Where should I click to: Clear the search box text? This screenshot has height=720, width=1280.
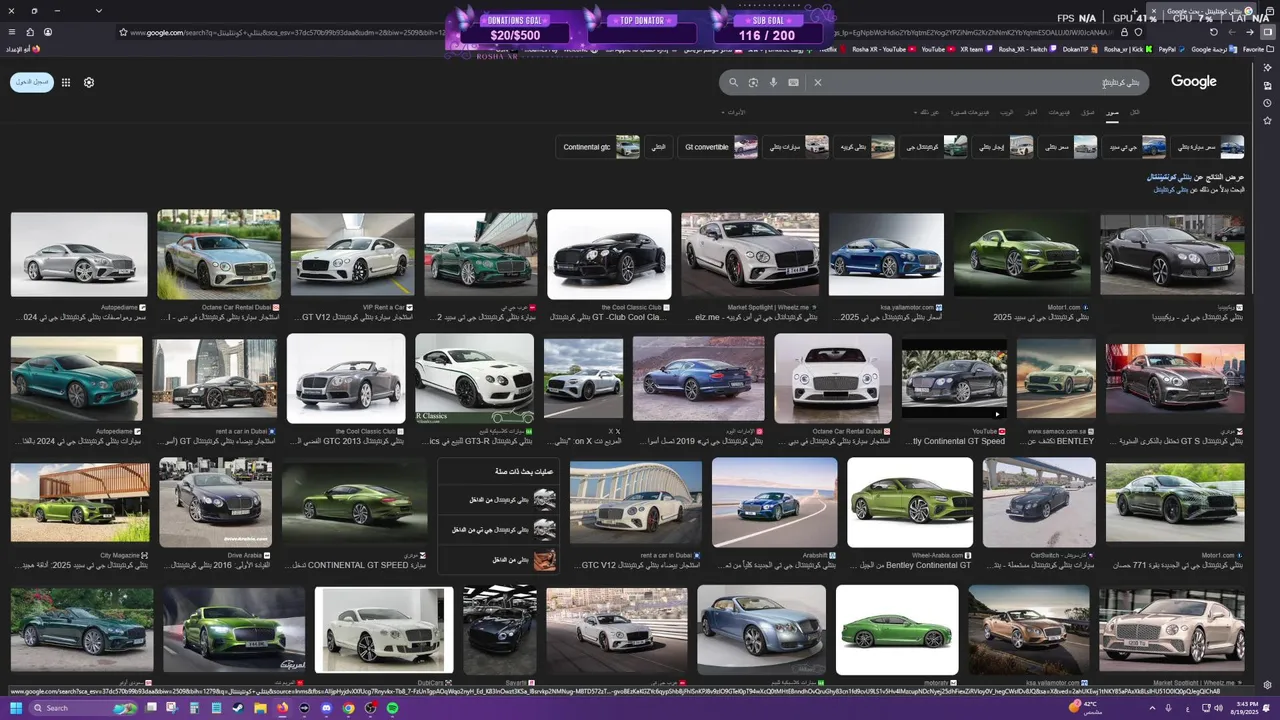click(817, 82)
